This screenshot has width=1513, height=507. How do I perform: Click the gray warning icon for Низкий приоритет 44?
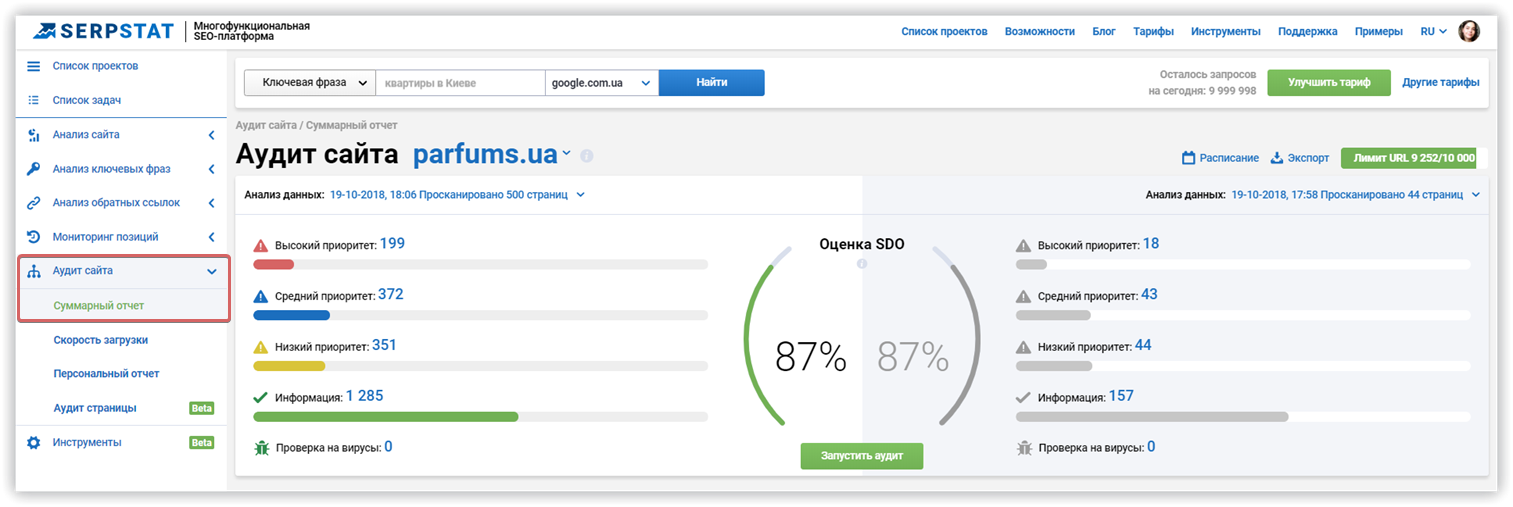click(1023, 347)
